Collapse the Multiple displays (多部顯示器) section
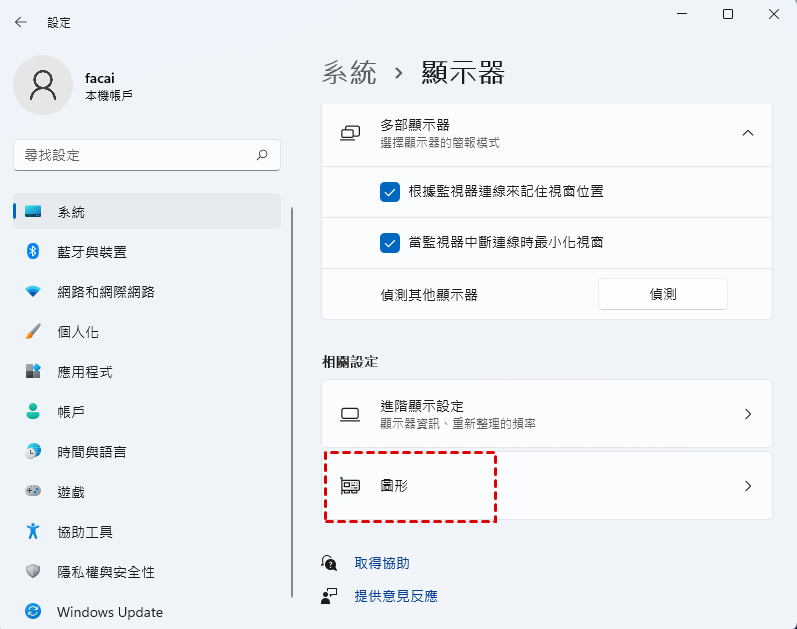This screenshot has height=629, width=797. tap(747, 133)
